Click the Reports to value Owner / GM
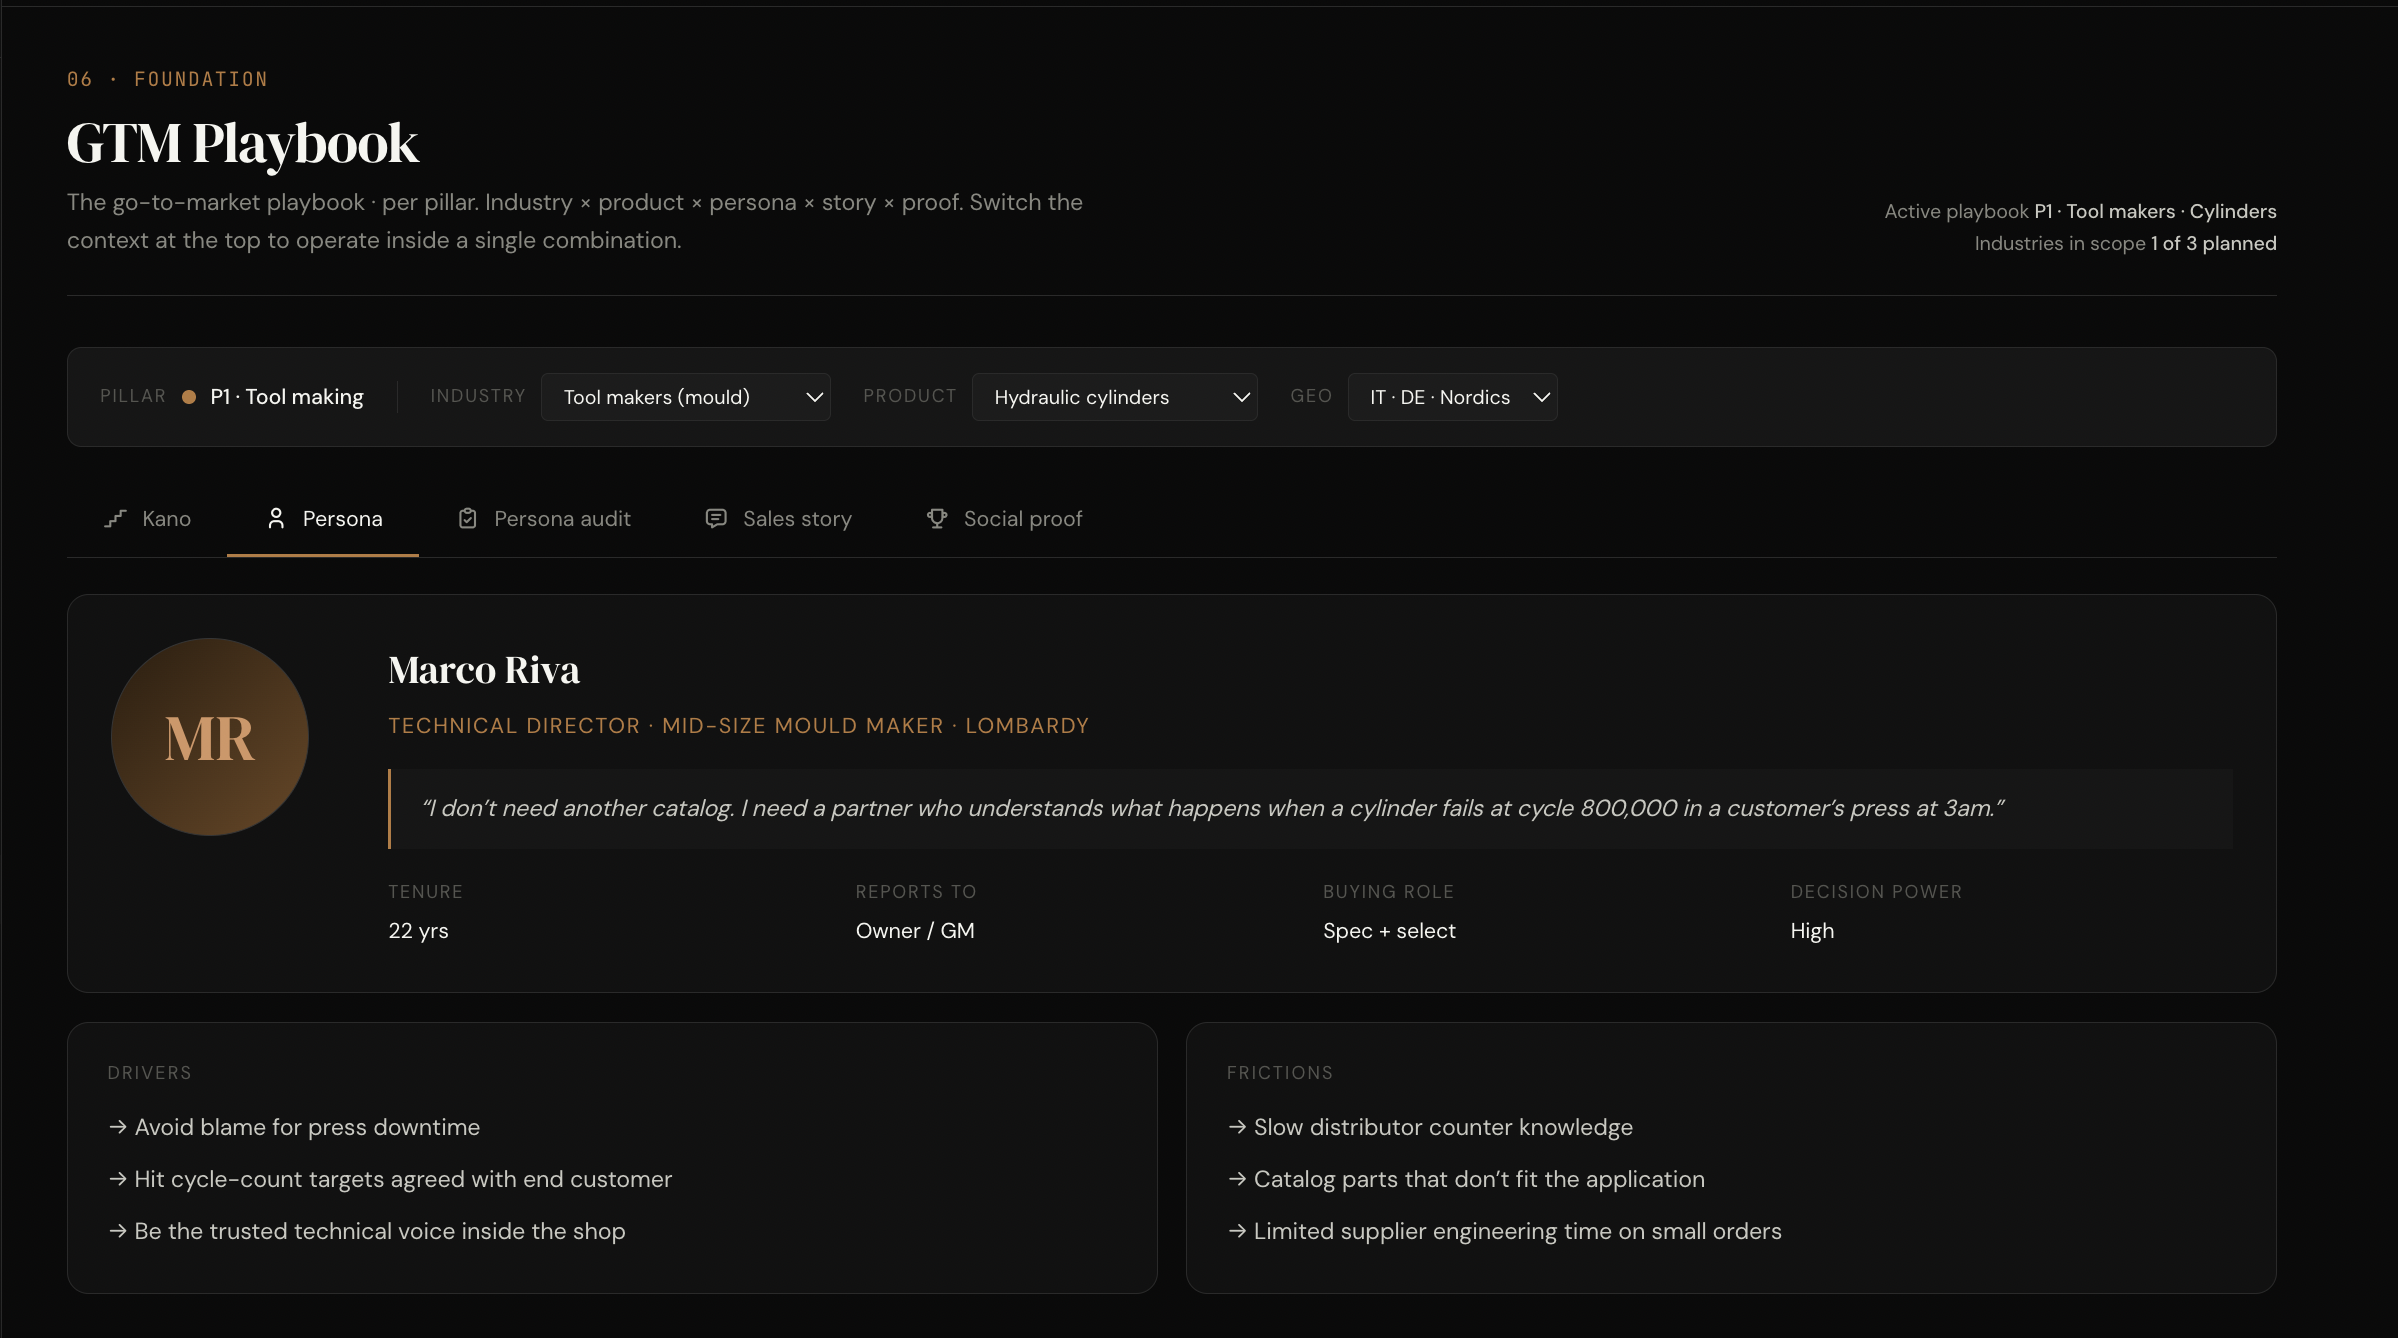The height and width of the screenshot is (1338, 2398). pyautogui.click(x=915, y=931)
